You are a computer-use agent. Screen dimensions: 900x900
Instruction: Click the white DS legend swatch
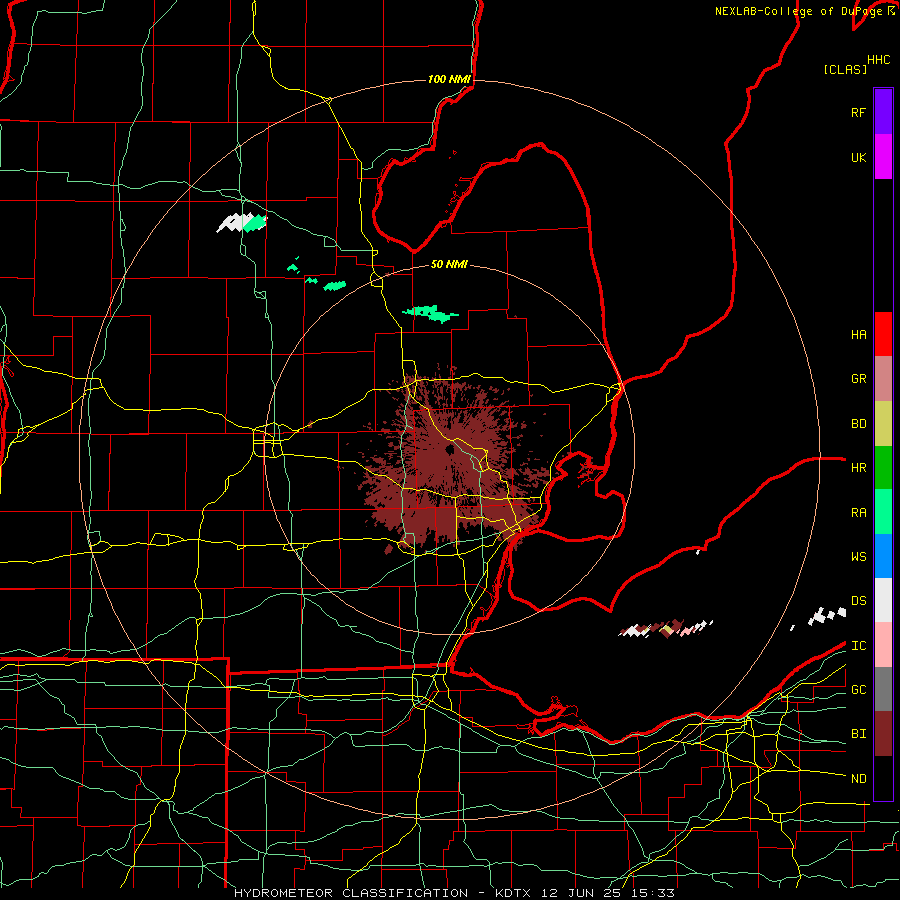883,600
